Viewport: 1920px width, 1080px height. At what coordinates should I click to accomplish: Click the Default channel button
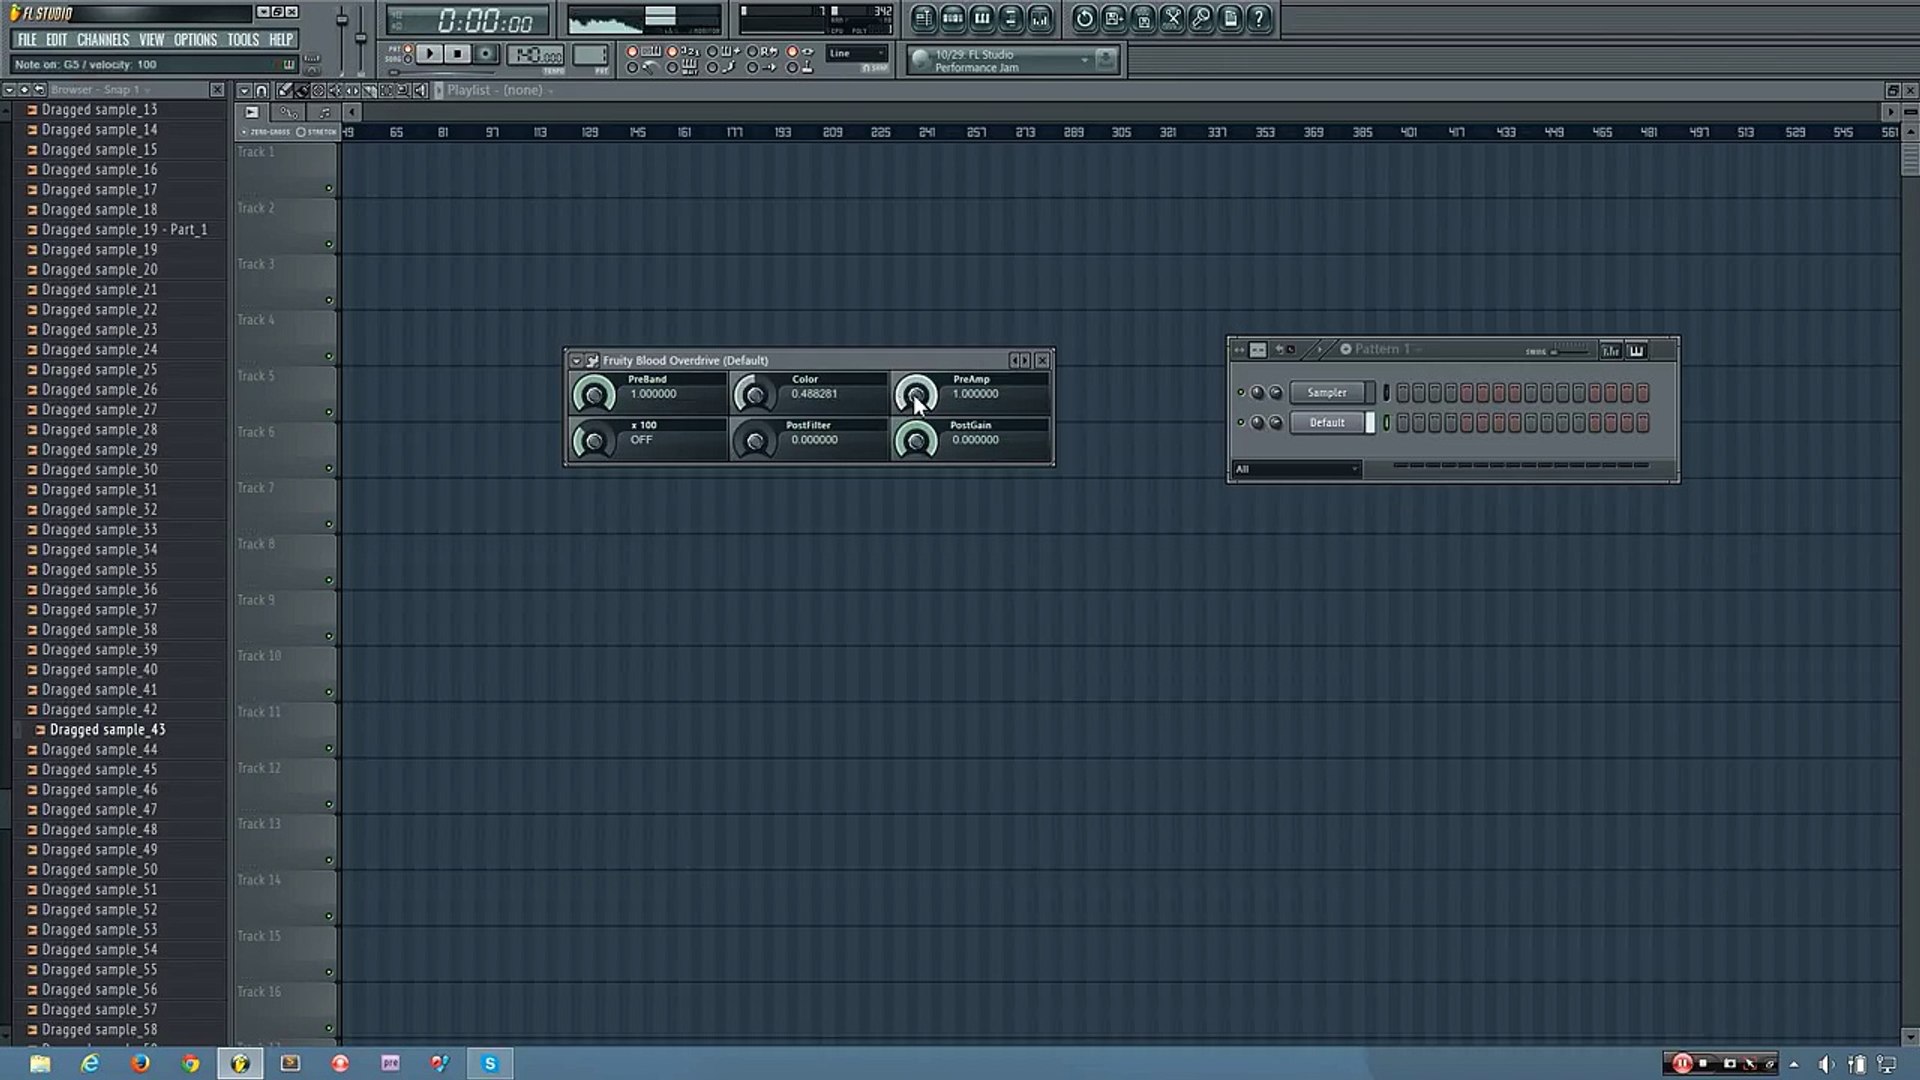pyautogui.click(x=1327, y=422)
